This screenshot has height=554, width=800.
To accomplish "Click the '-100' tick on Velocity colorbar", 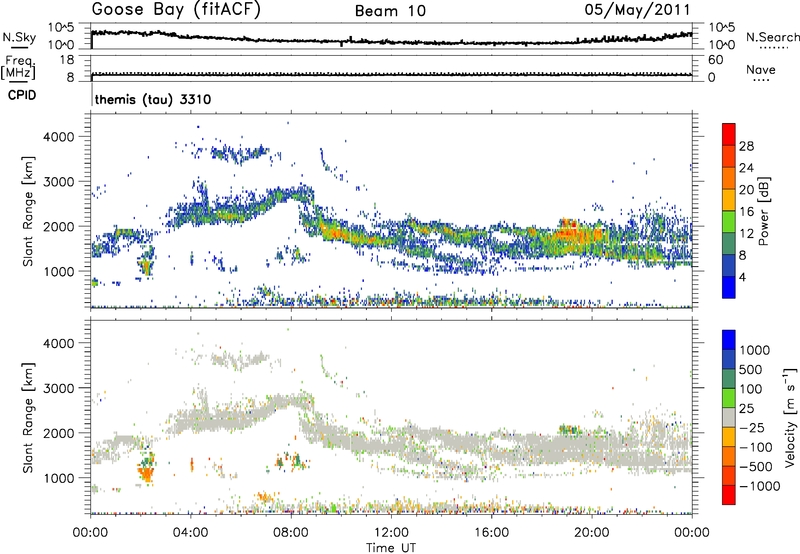I will tap(756, 447).
